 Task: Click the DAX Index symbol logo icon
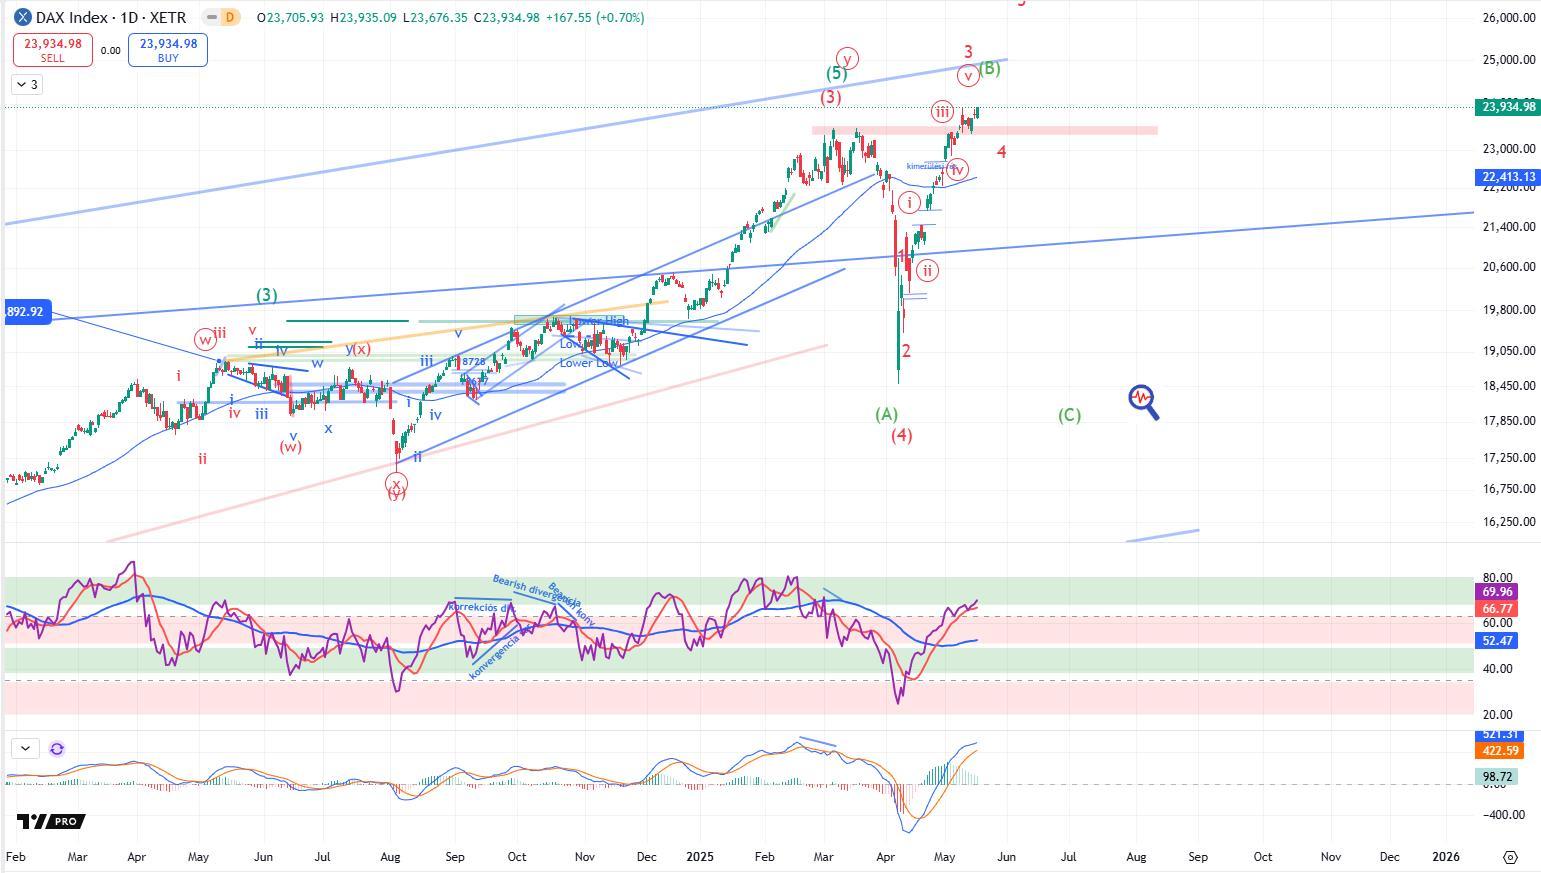point(22,18)
